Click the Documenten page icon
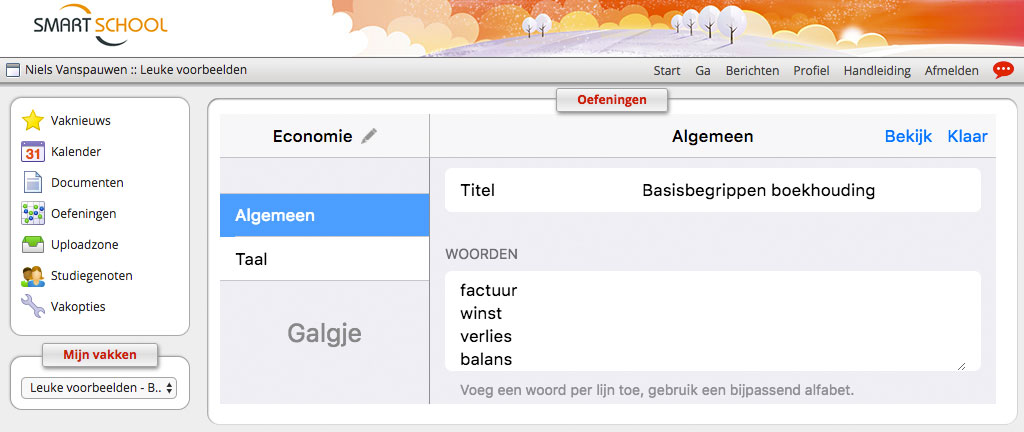Viewport: 1024px width, 432px height. pos(33,183)
